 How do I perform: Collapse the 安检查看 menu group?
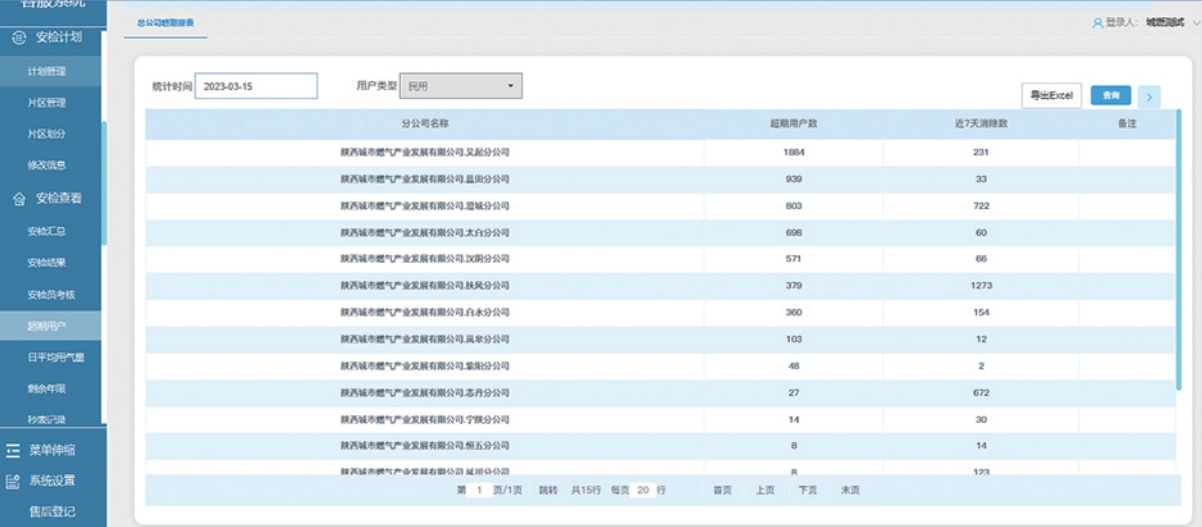[59, 199]
